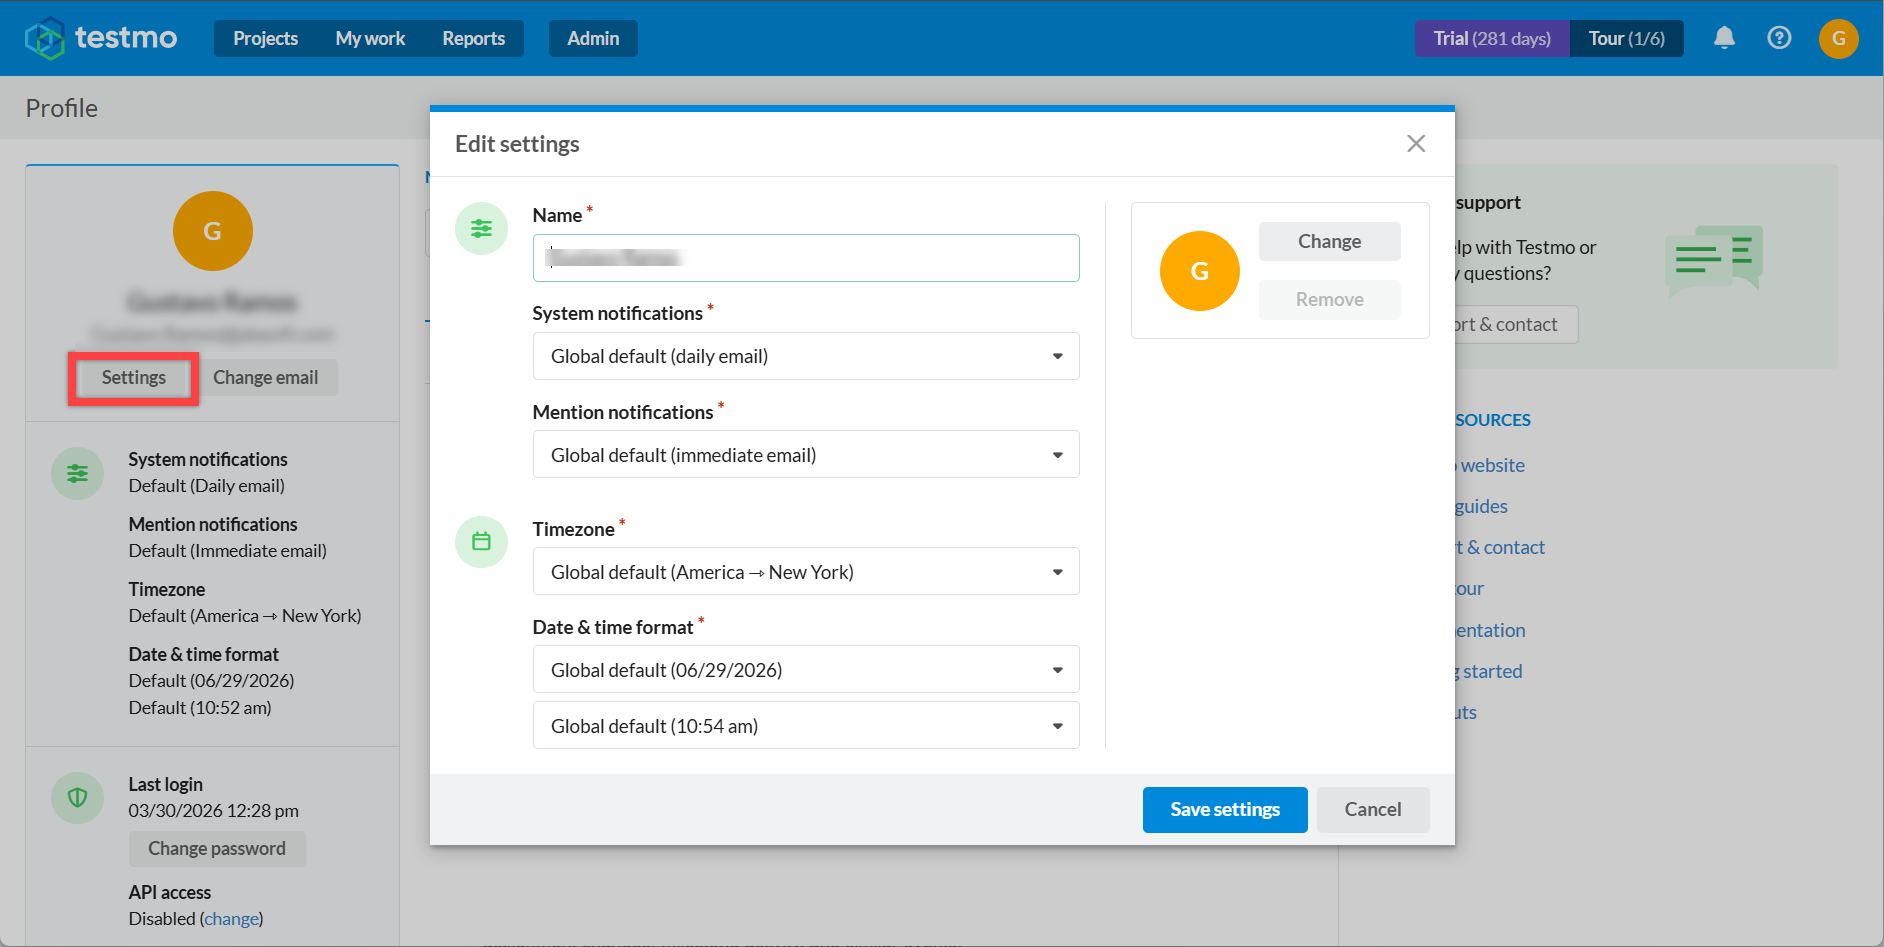Viewport: 1884px width, 947px height.
Task: Open the Reports menu
Action: tap(473, 38)
